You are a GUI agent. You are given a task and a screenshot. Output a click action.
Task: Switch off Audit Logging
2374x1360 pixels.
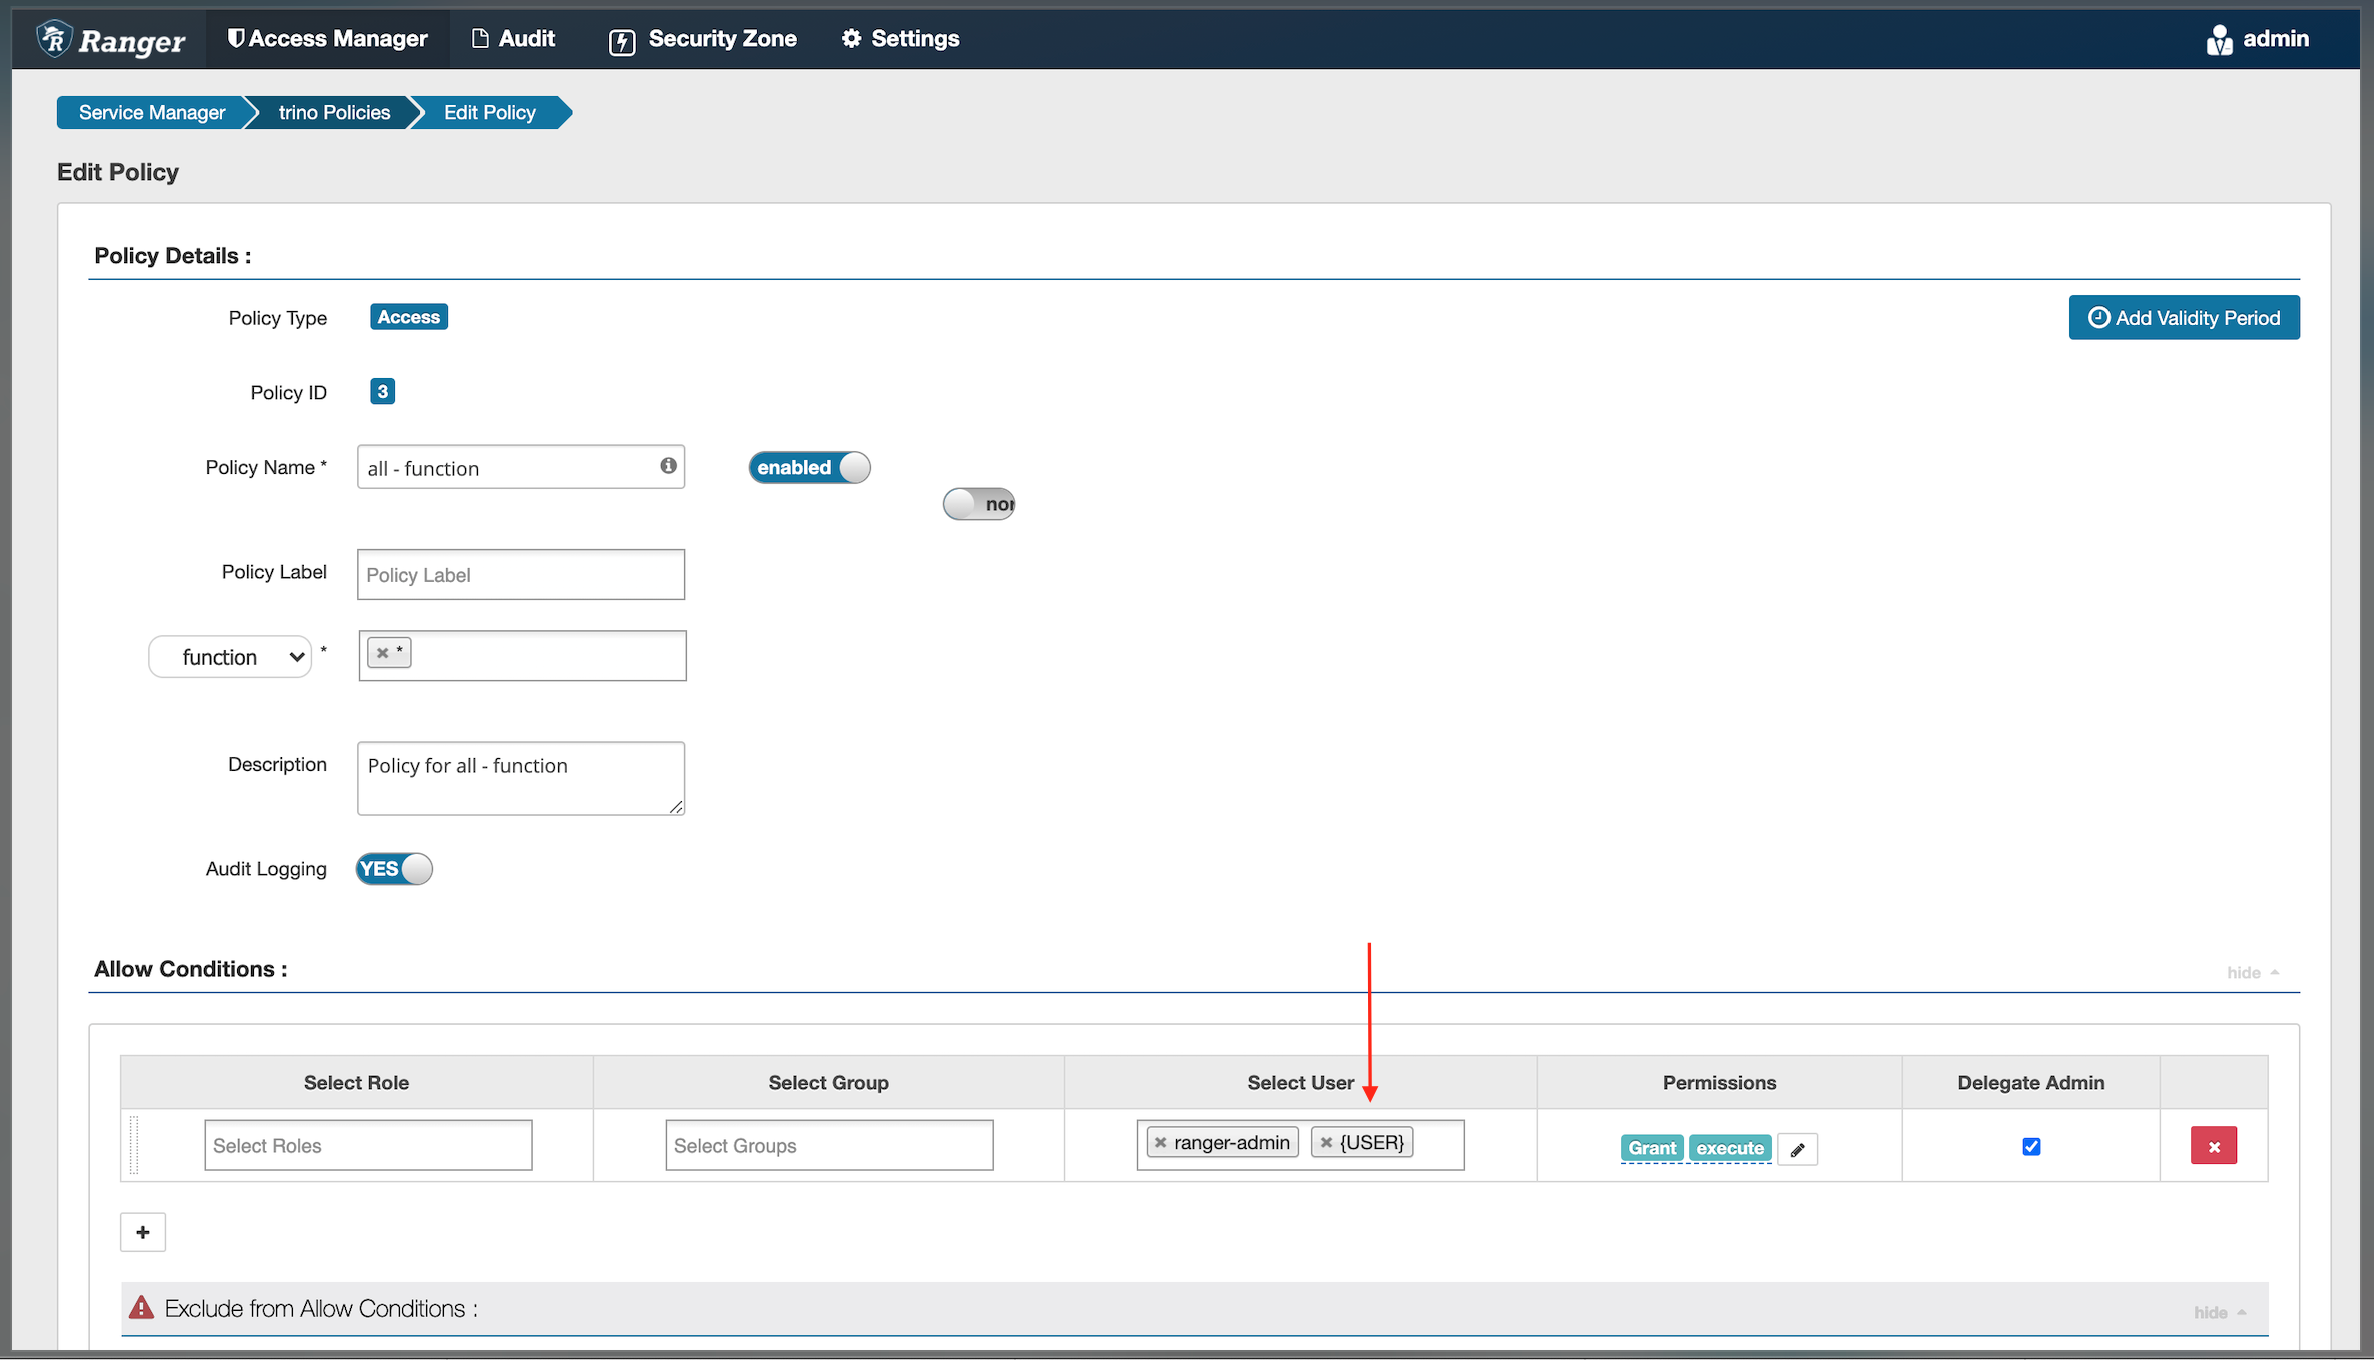click(x=394, y=868)
